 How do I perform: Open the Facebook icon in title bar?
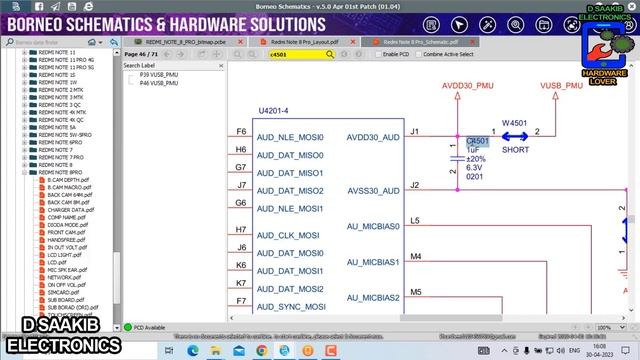pyautogui.click(x=39, y=6)
